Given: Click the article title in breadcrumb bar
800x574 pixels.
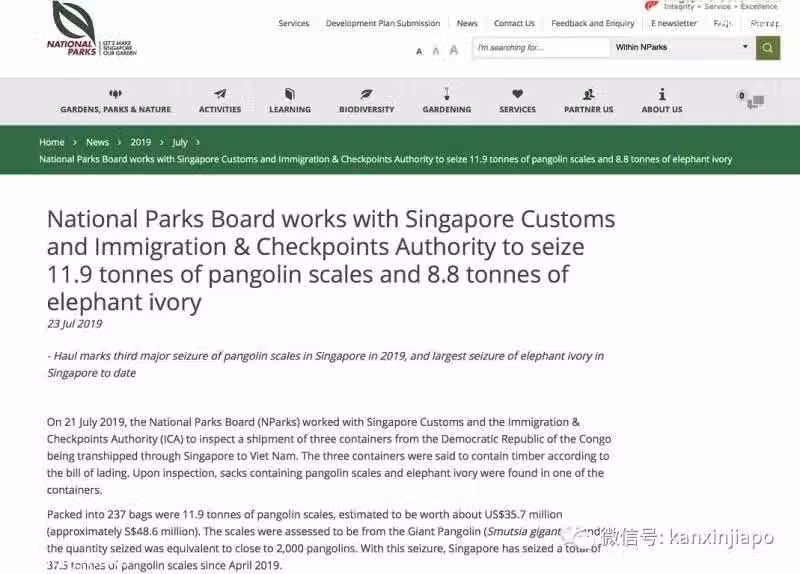Looking at the screenshot, I should 386,159.
